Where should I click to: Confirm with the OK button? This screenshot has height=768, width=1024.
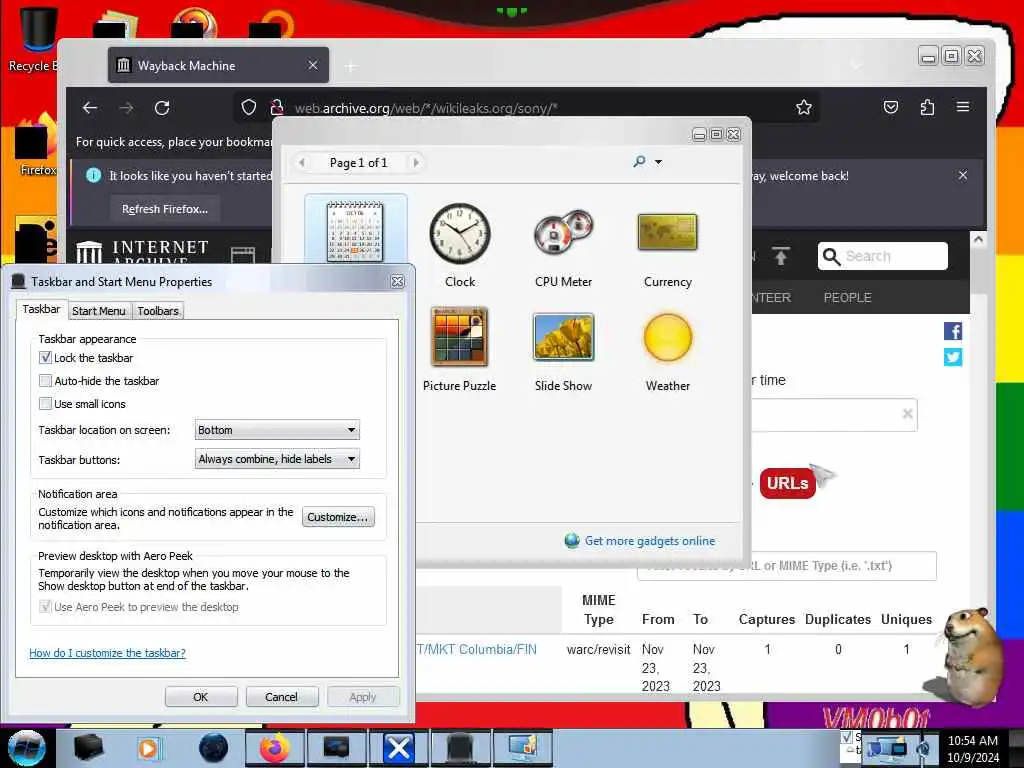[200, 697]
